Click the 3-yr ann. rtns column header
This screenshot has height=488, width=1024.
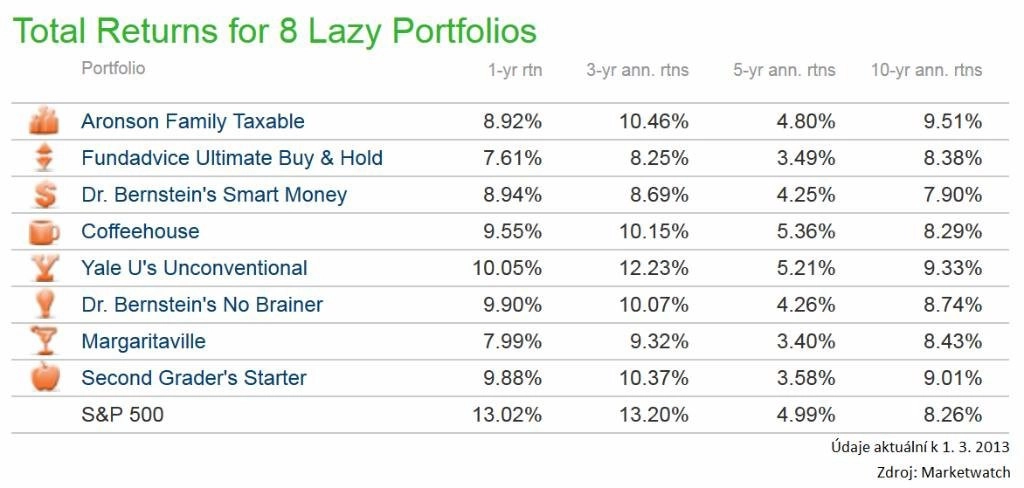click(x=637, y=70)
